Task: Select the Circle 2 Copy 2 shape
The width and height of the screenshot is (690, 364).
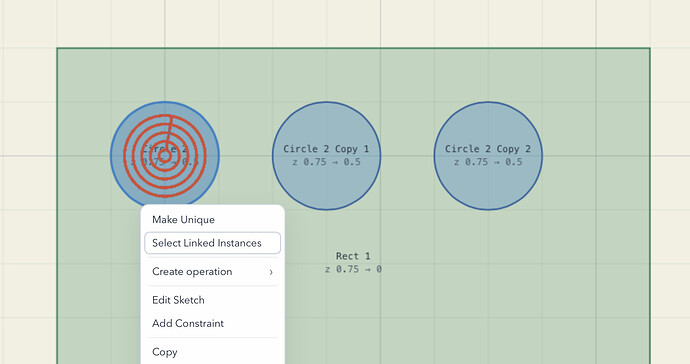Action: pyautogui.click(x=488, y=156)
